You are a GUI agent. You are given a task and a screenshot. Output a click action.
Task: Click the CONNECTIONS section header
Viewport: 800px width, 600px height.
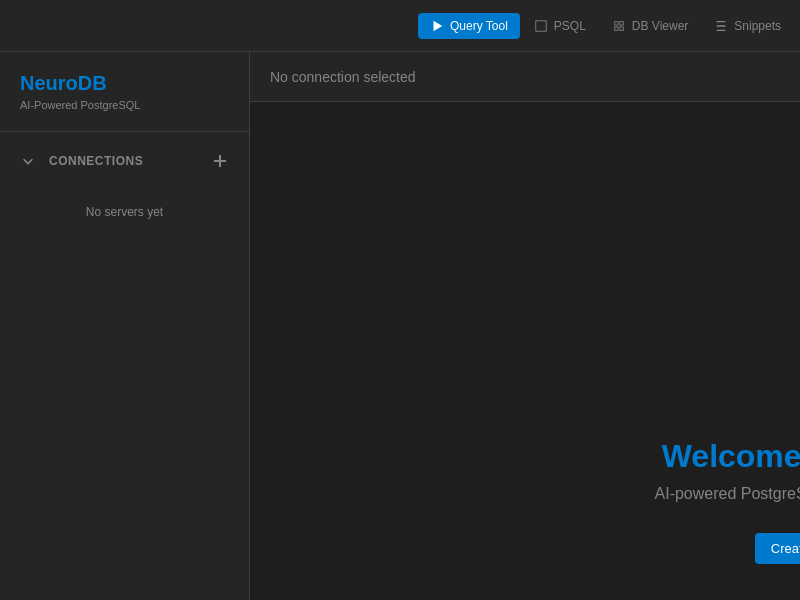96,161
